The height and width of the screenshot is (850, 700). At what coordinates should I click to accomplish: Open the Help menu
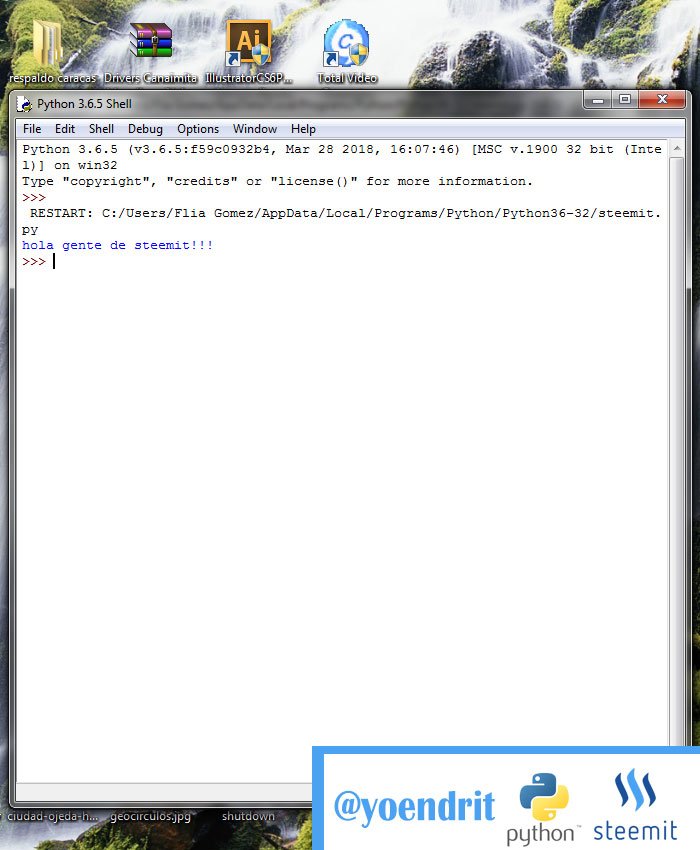coord(303,129)
